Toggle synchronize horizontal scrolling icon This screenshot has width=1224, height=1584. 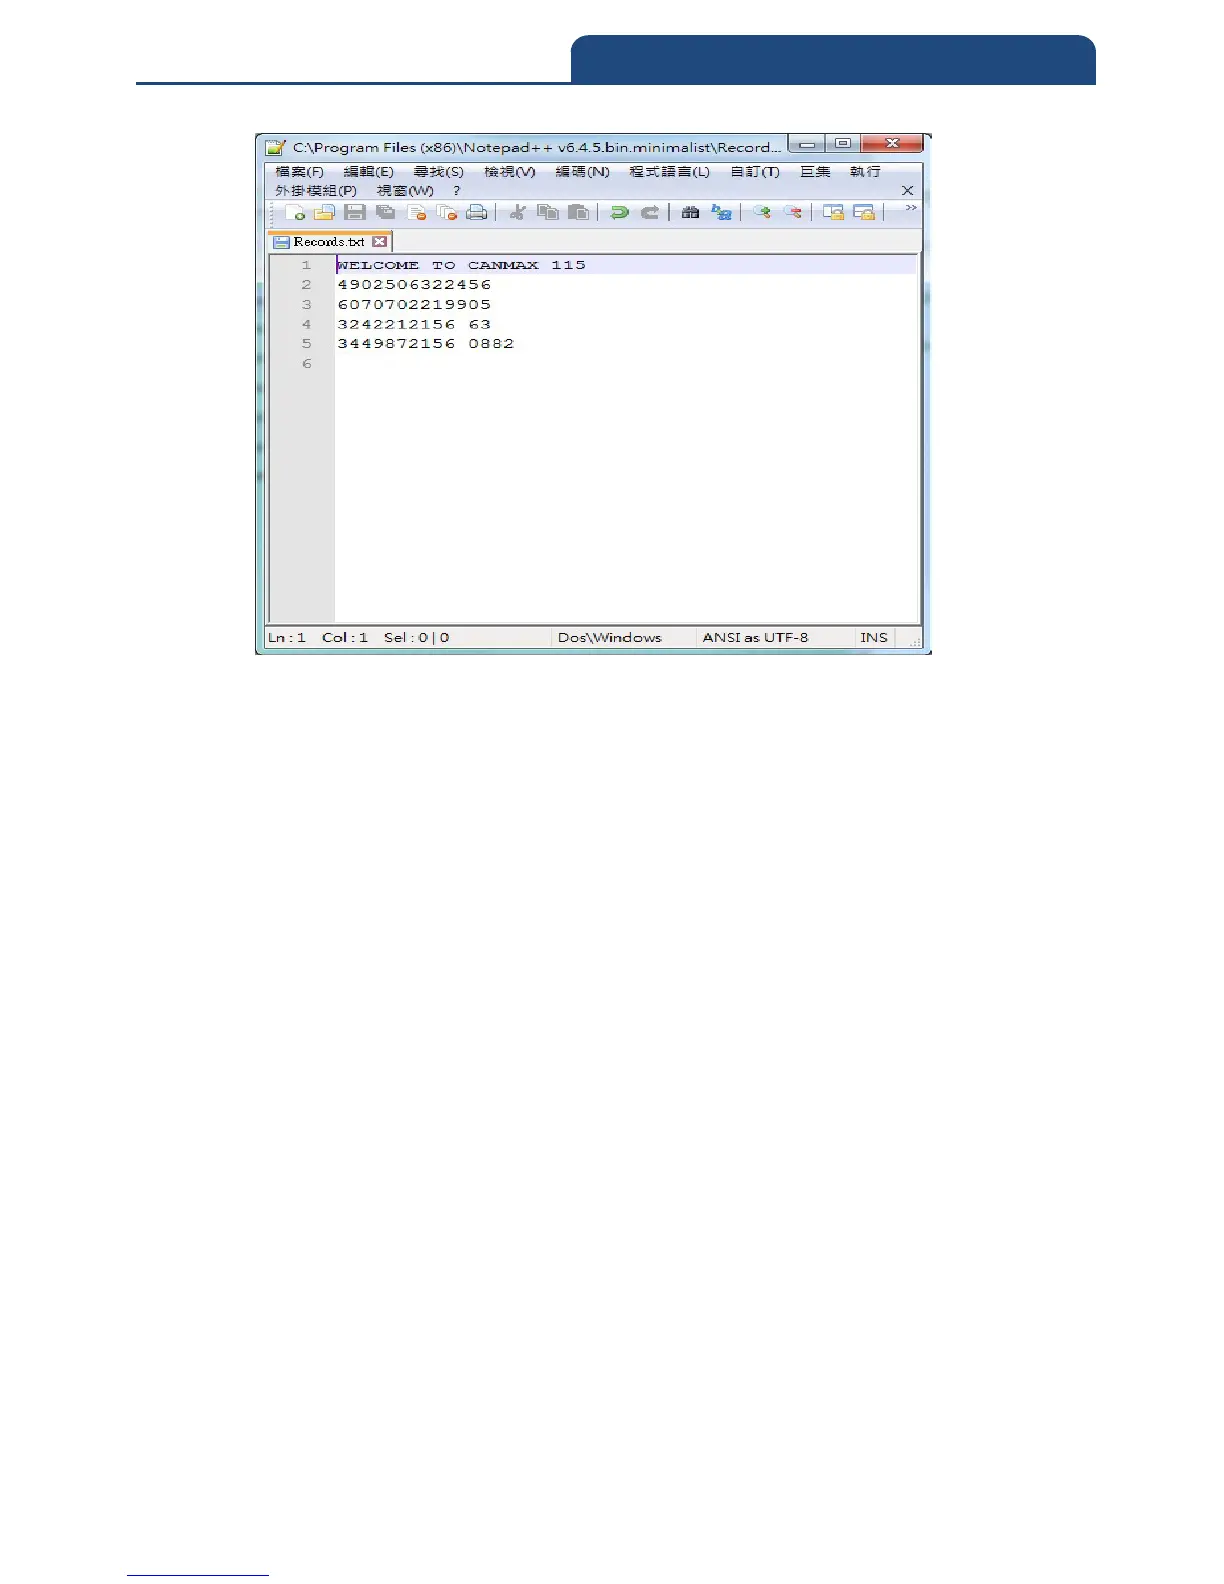pyautogui.click(x=864, y=212)
